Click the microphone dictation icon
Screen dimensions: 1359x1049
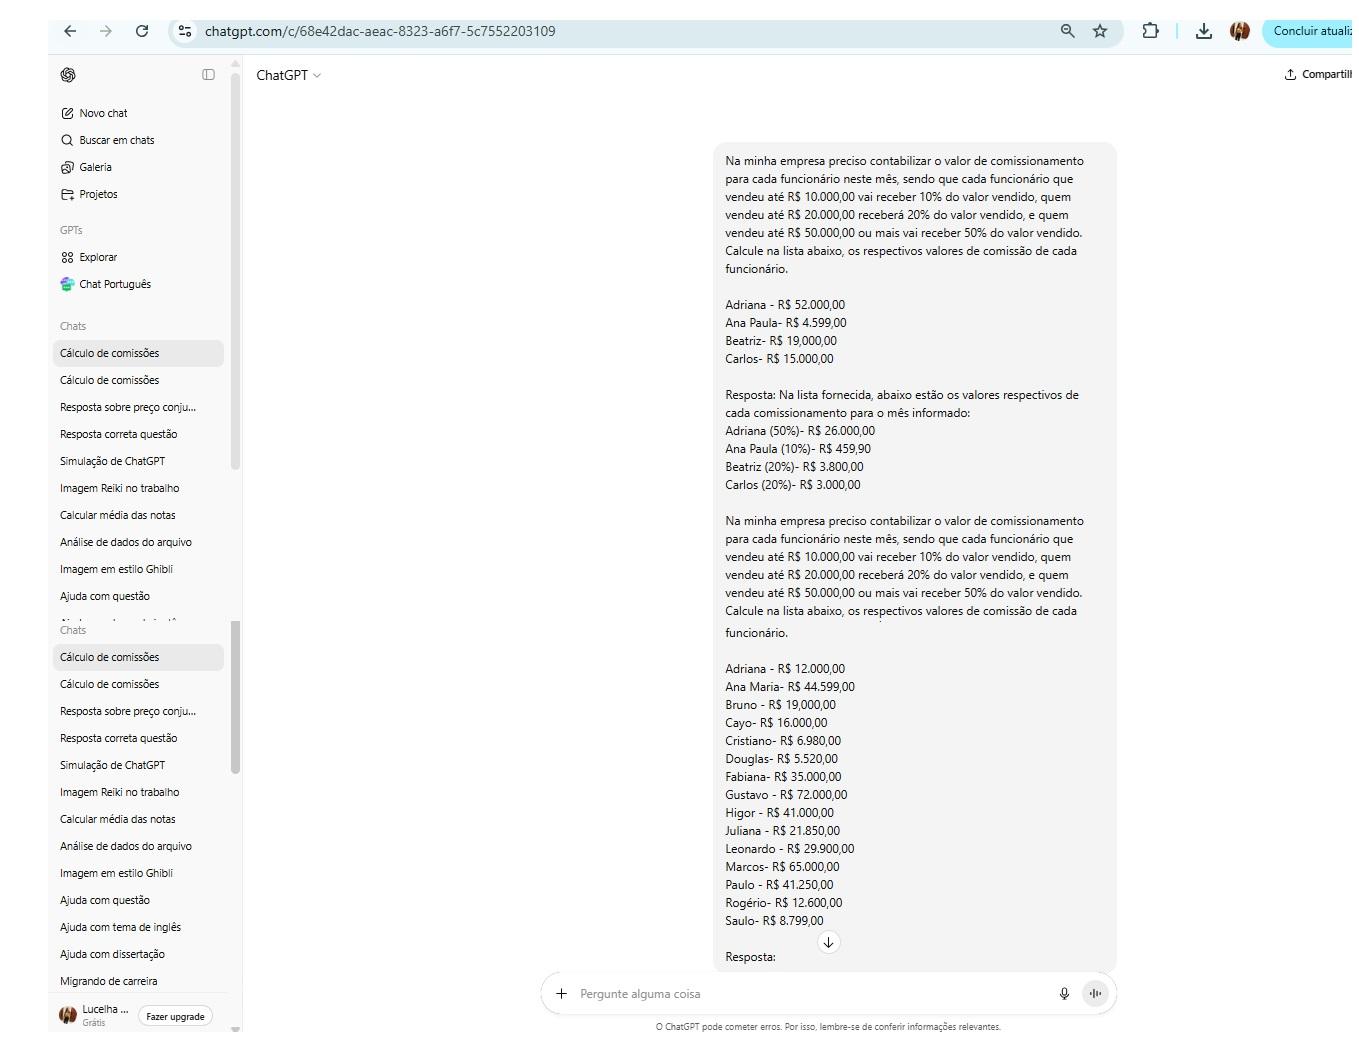coord(1064,994)
